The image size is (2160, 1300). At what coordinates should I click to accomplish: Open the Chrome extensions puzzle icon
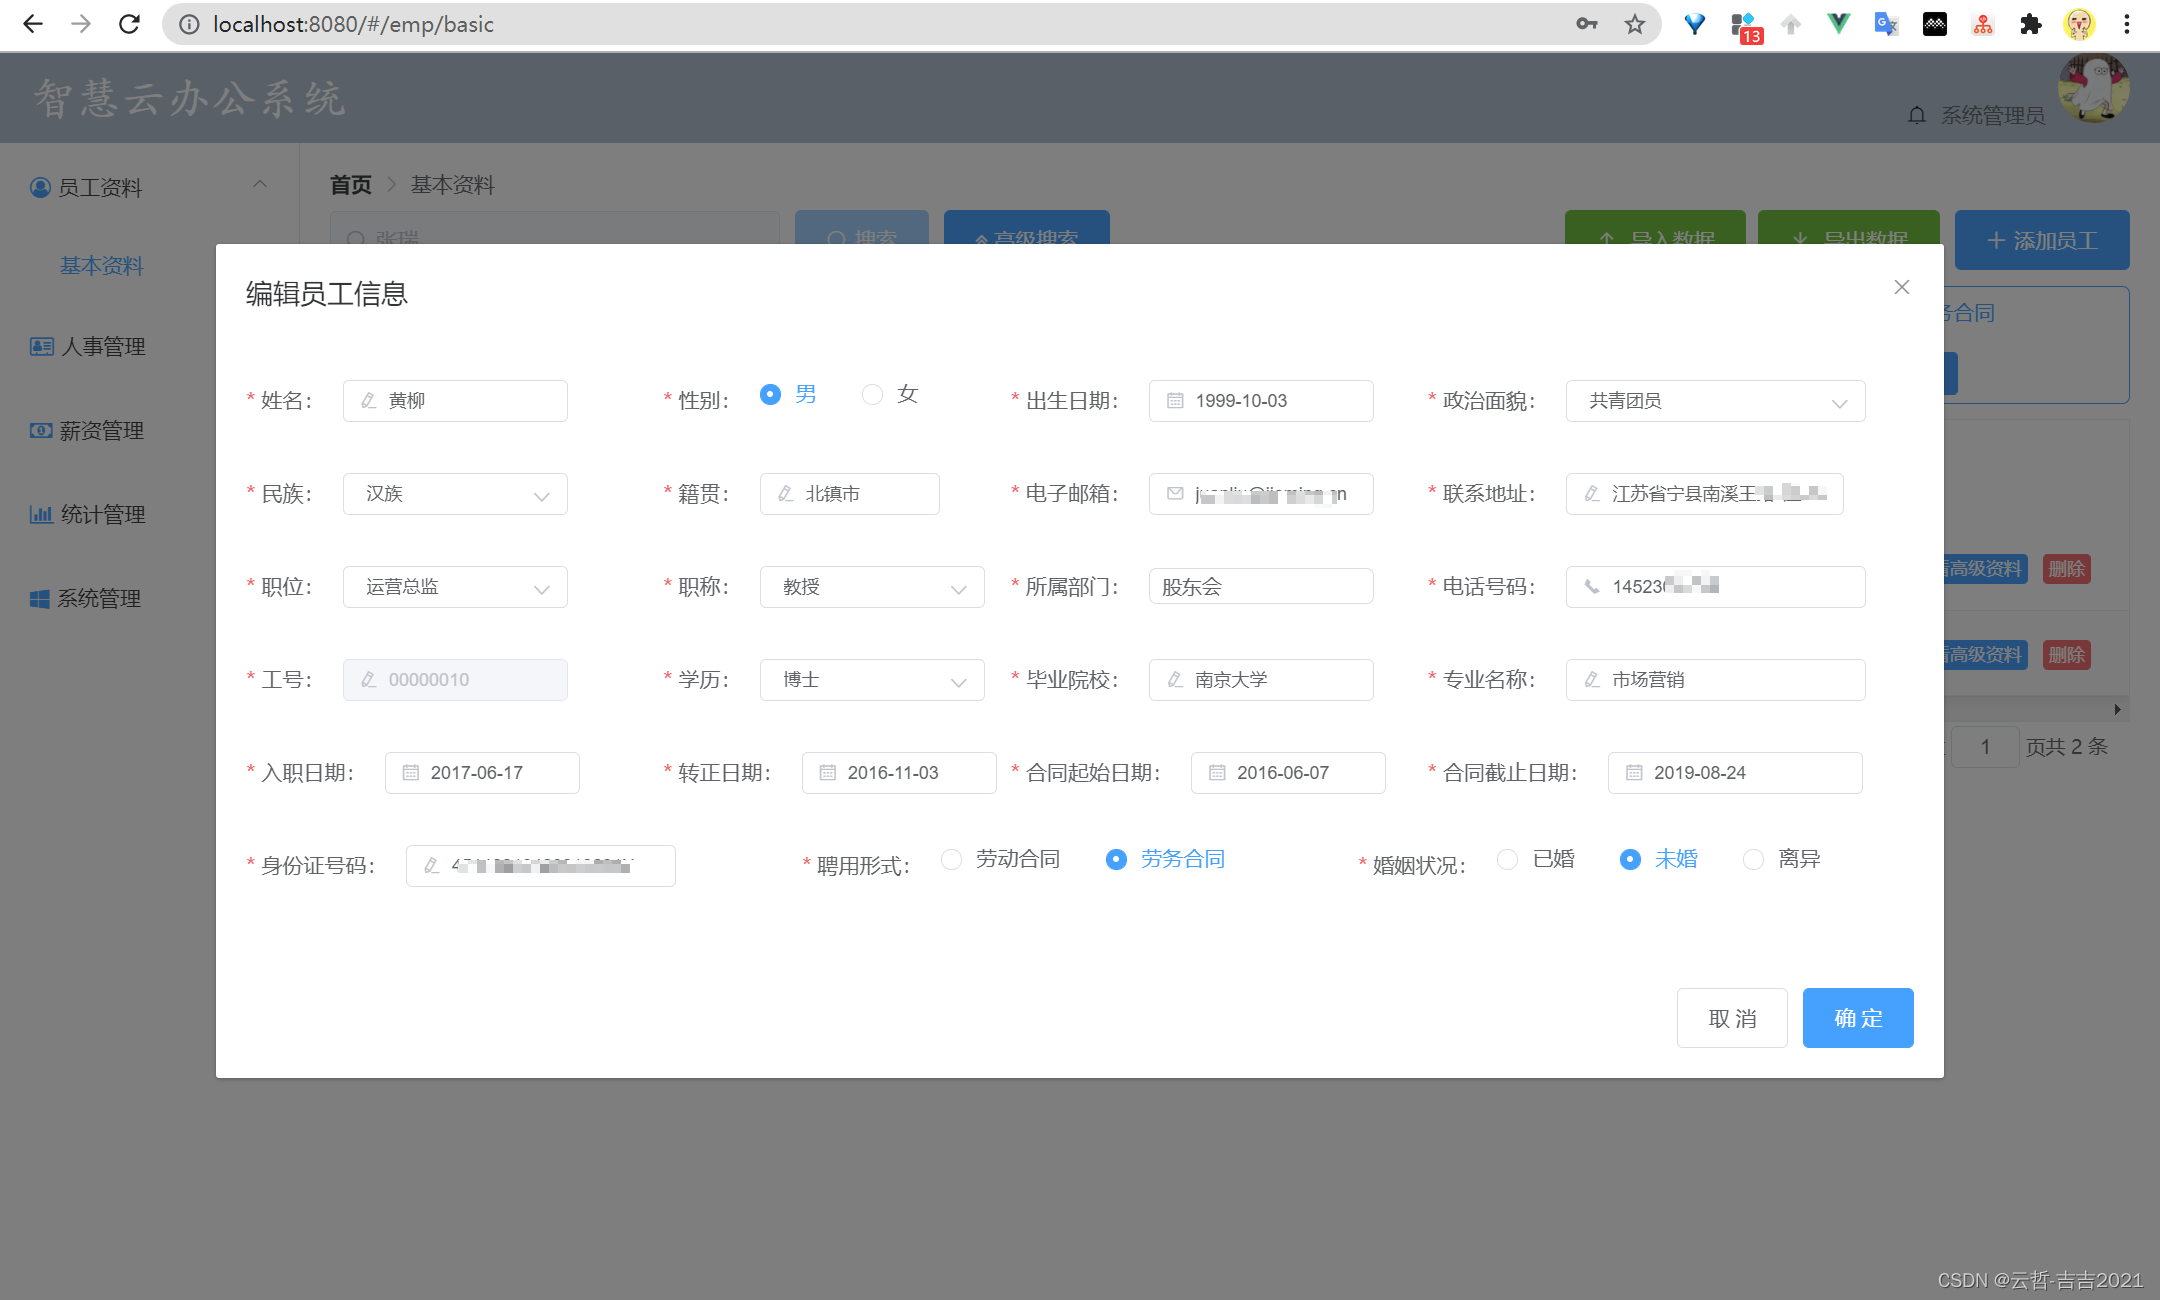coord(2030,24)
